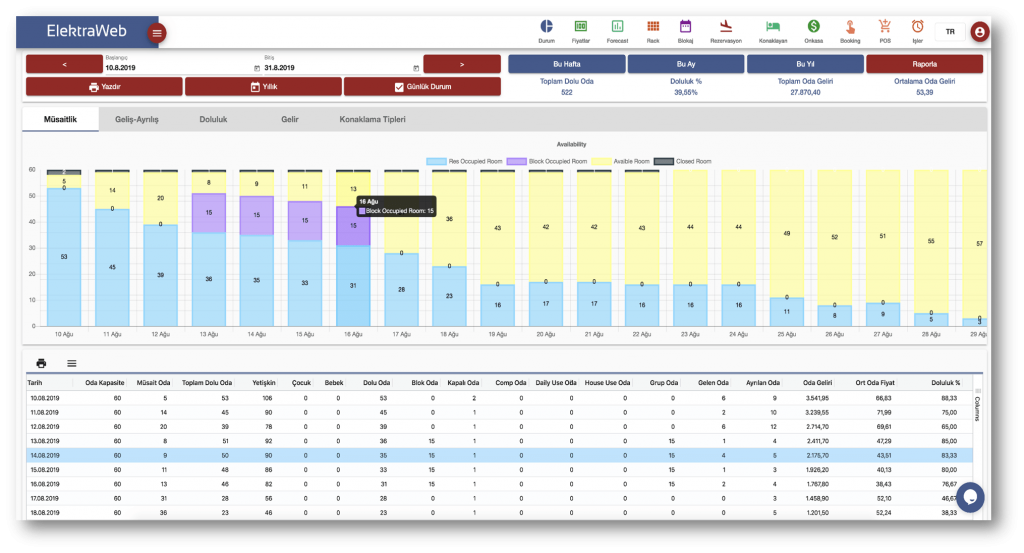Open the Rack grid icon

[x=653, y=28]
